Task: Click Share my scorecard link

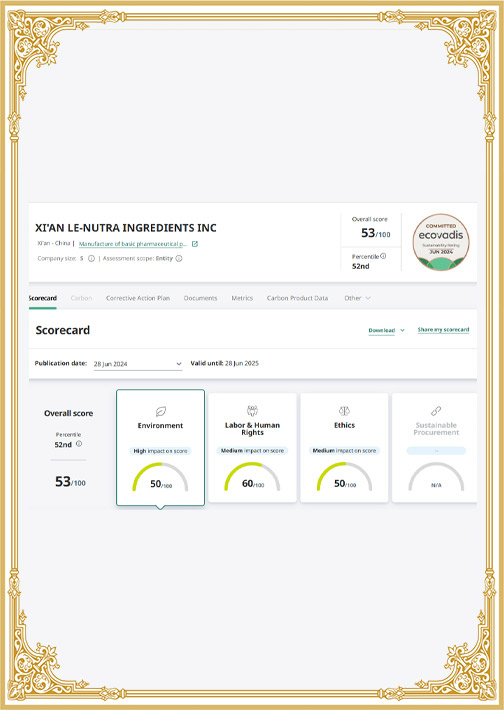Action: tap(443, 330)
